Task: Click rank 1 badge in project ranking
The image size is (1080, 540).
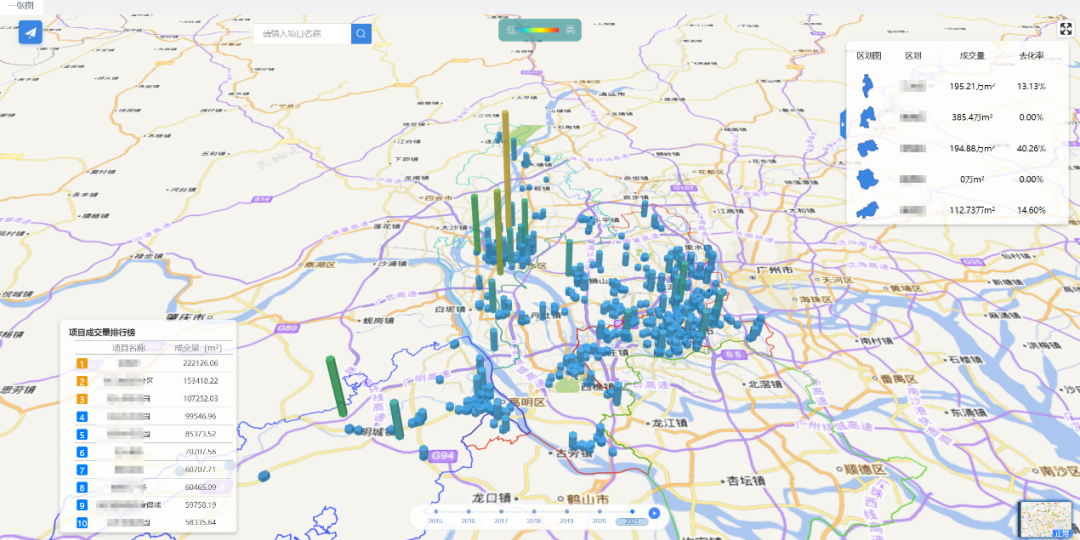Action: click(x=82, y=363)
